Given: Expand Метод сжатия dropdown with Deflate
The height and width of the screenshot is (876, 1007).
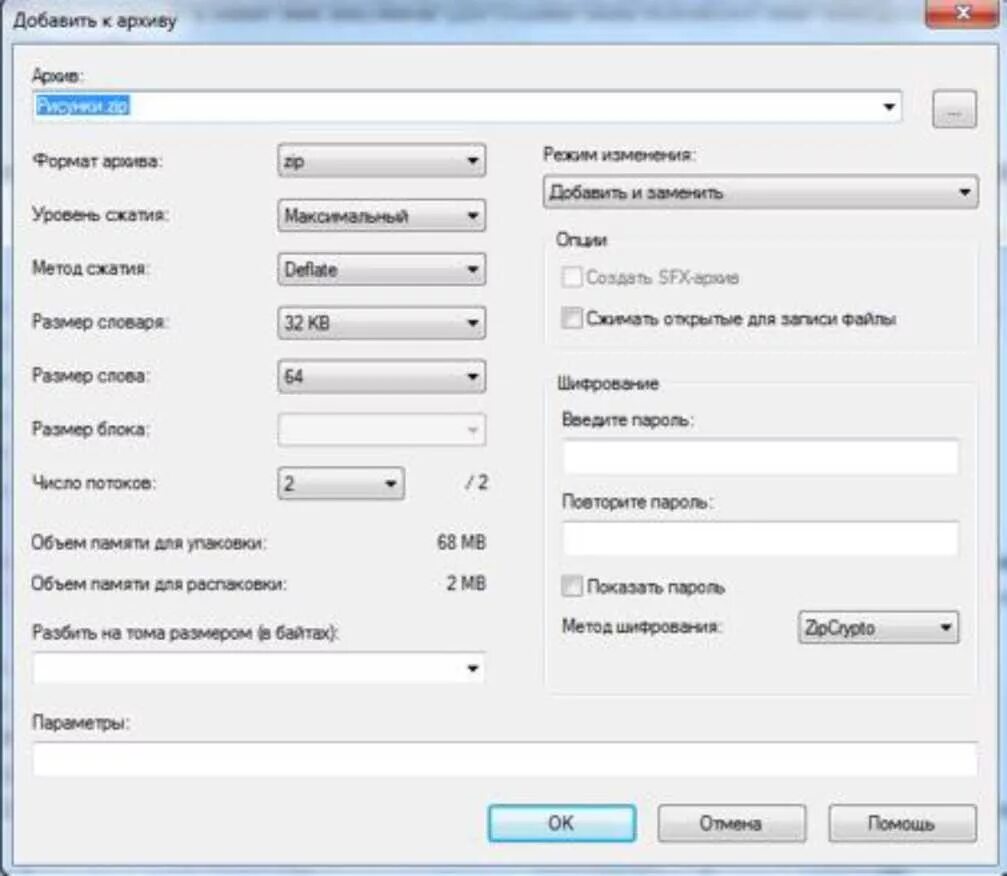Looking at the screenshot, I should click(381, 269).
